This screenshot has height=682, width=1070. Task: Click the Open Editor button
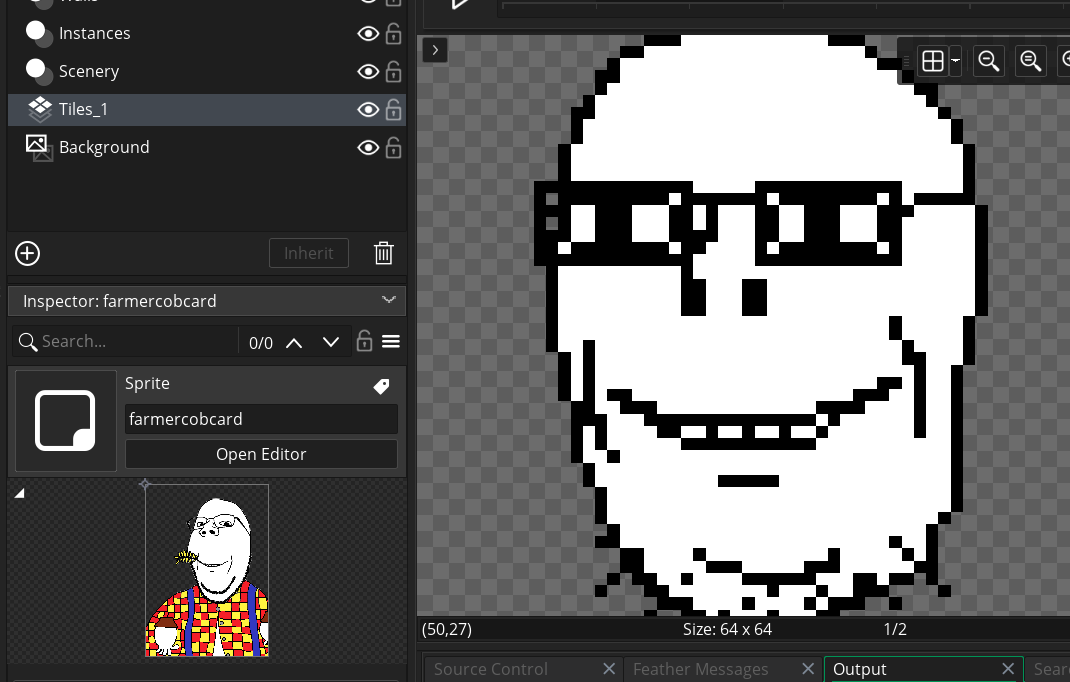tap(261, 454)
